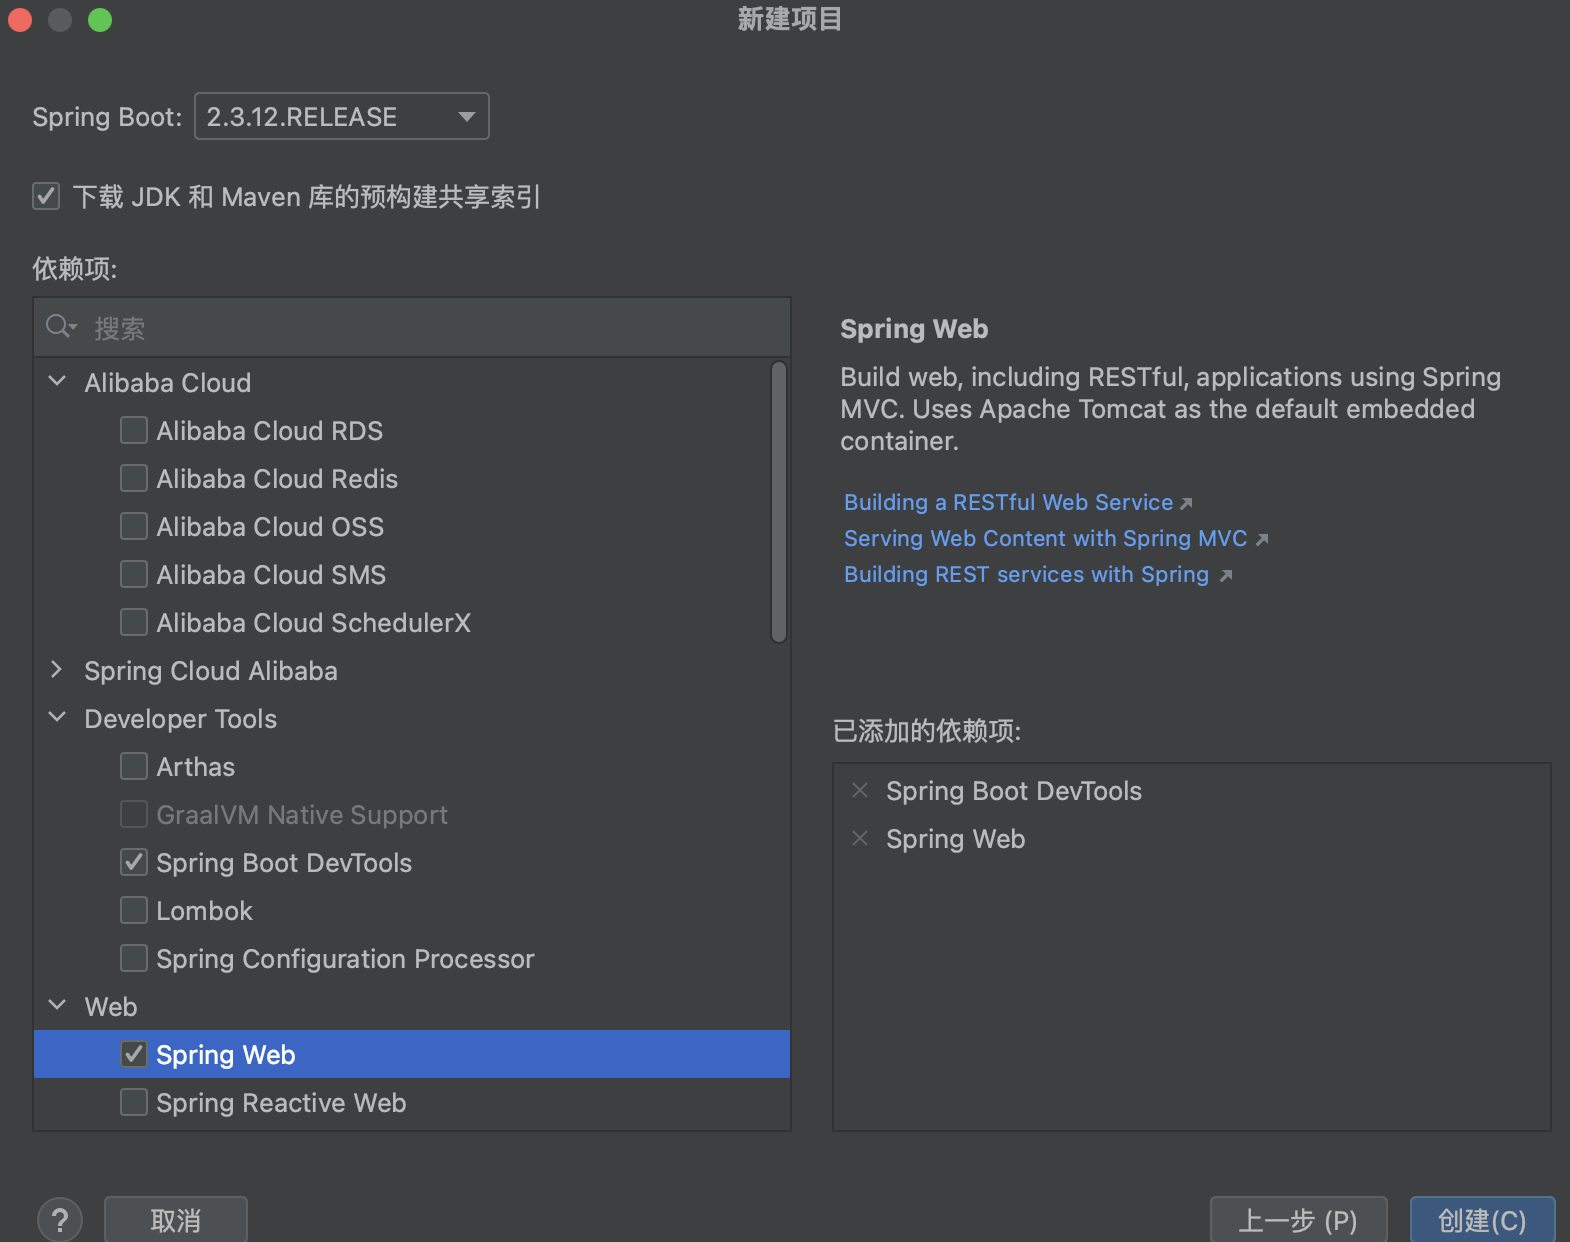The width and height of the screenshot is (1570, 1242).
Task: Click the dependency list scrollbar
Action: 779,502
